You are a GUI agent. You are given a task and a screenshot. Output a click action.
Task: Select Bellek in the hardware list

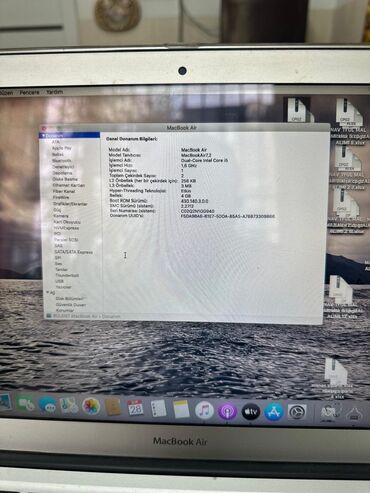[x=58, y=154]
